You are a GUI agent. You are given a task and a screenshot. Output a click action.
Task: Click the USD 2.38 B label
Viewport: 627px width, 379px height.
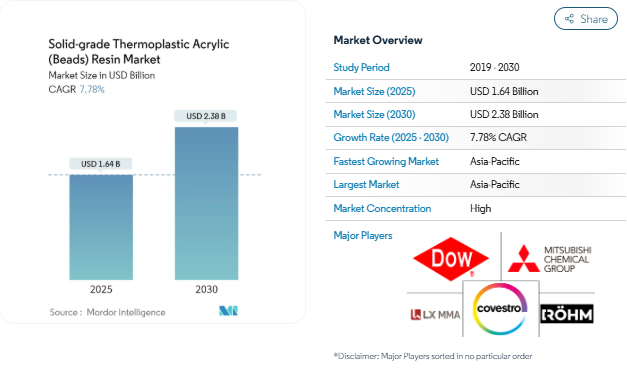[x=206, y=116]
